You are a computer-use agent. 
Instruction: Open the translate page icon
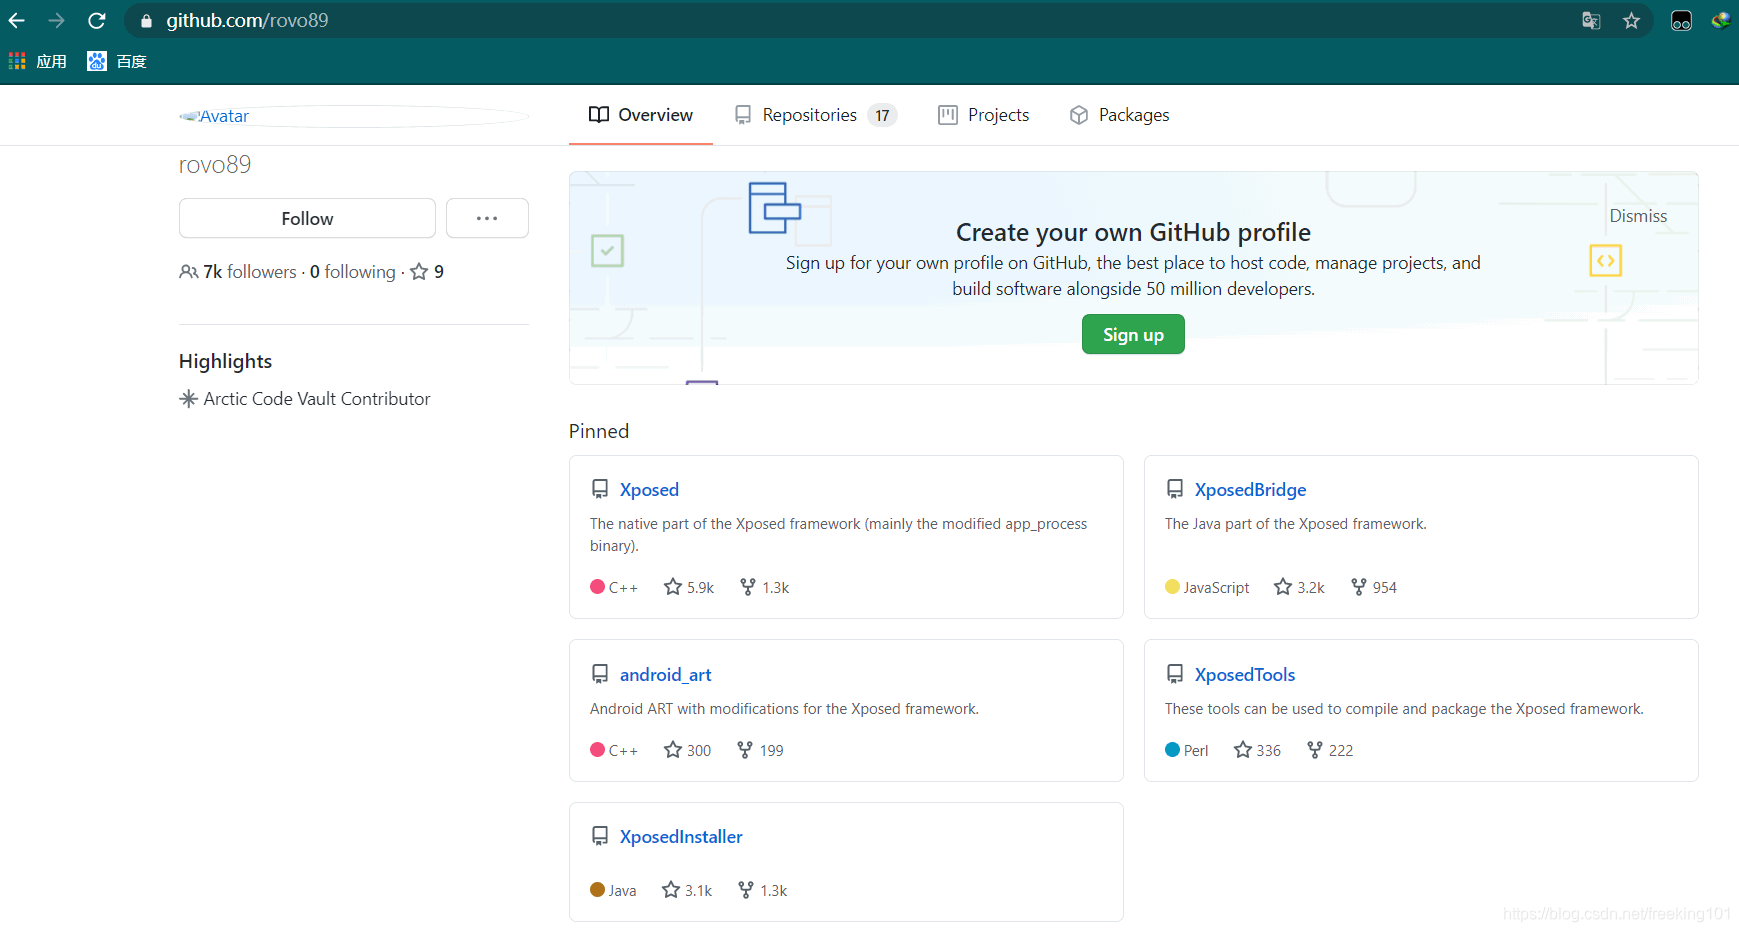tap(1591, 20)
